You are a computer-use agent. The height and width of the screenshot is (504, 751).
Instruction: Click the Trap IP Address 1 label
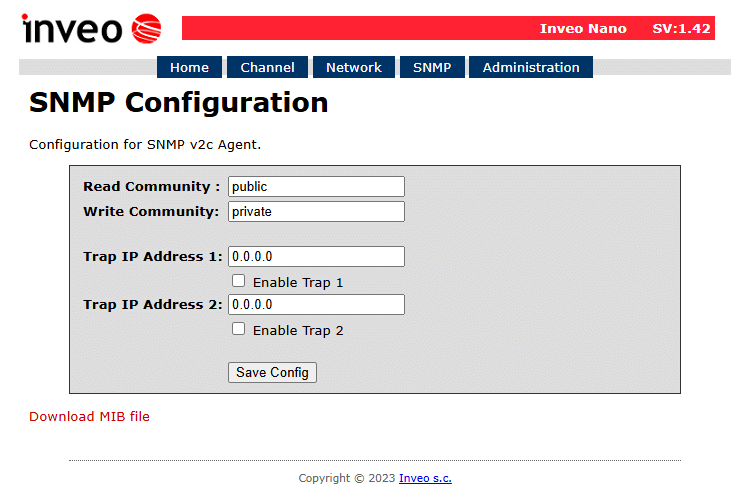152,257
